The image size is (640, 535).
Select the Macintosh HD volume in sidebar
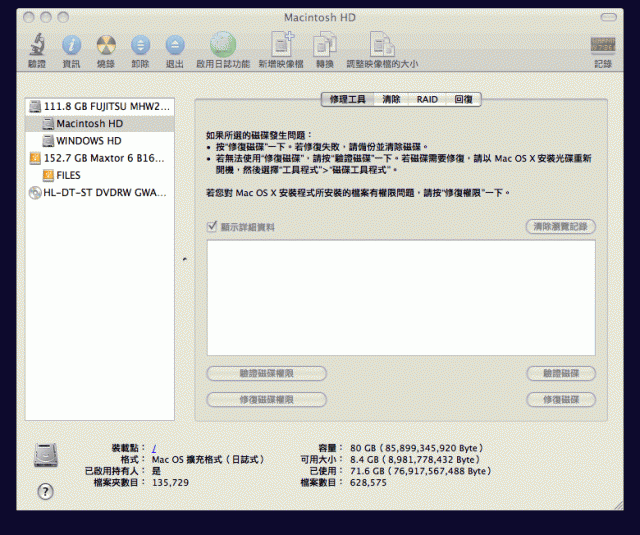coord(100,124)
